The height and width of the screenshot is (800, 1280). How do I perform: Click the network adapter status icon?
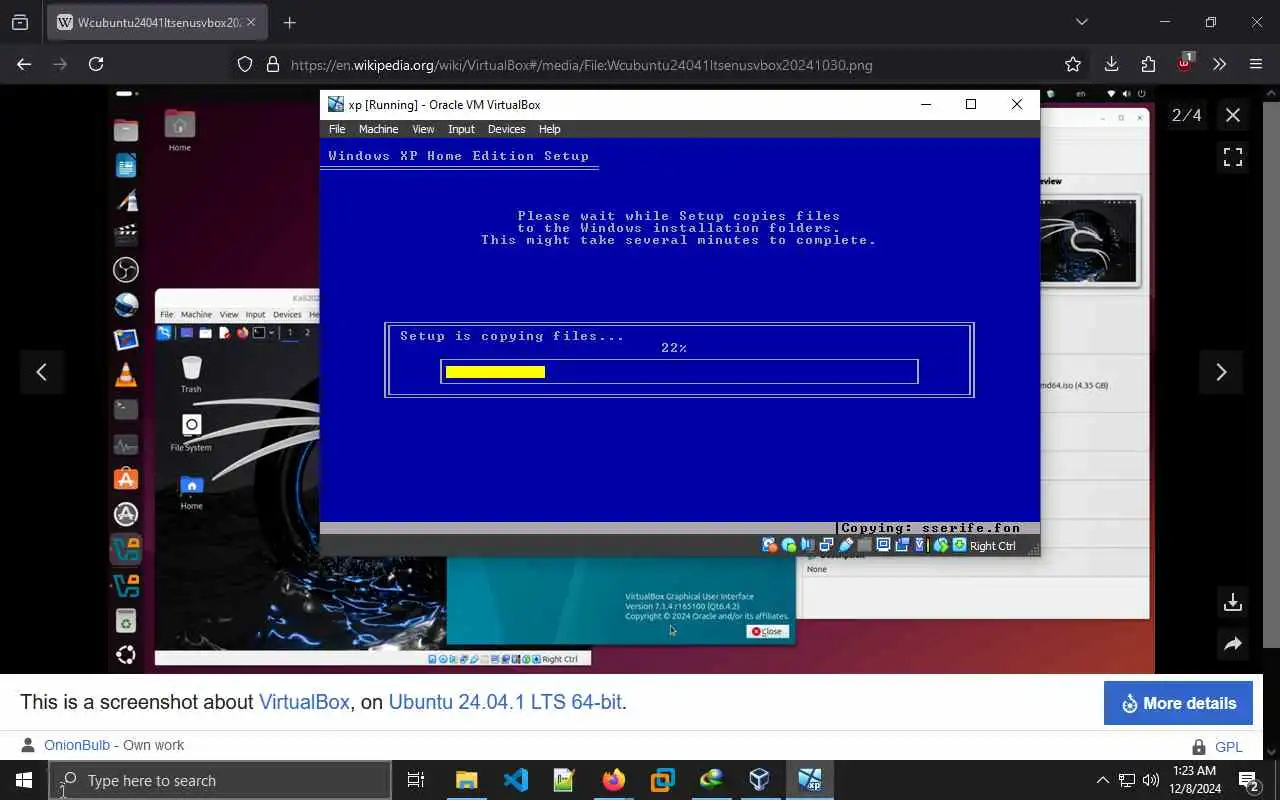coord(826,545)
